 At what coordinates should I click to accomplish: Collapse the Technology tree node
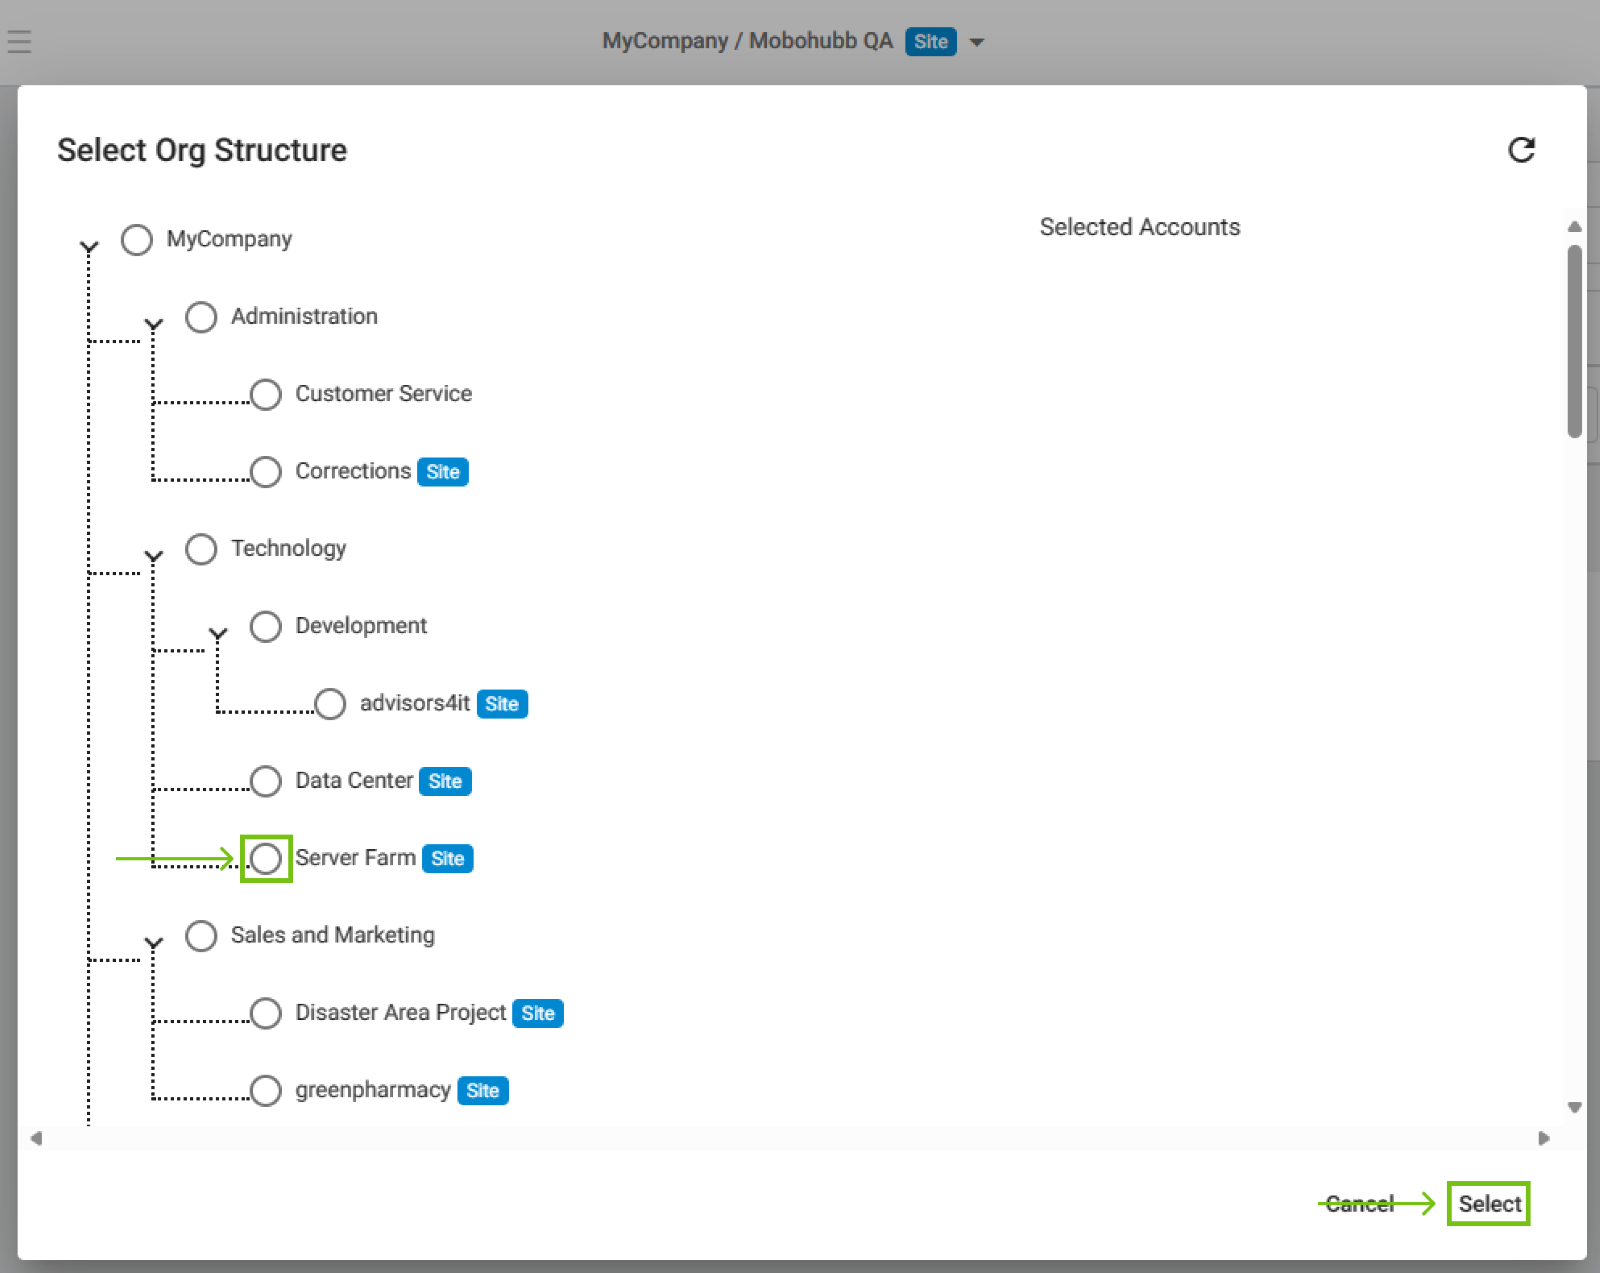click(154, 556)
